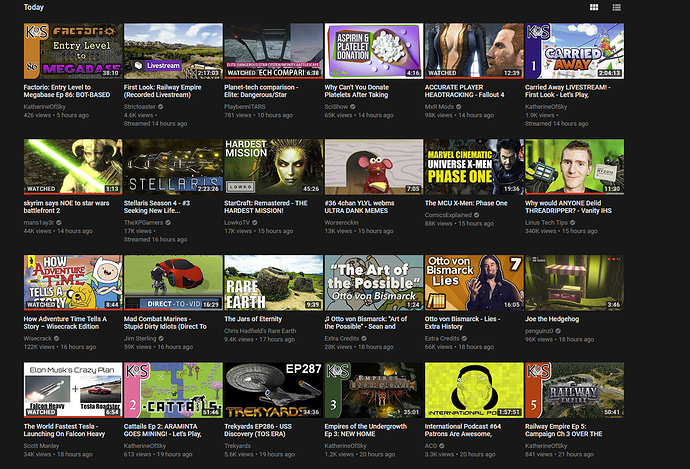Viewport: 690px width, 469px height.
Task: Open Elon Musk's Crazy Plan thumbnail
Action: coord(73,390)
